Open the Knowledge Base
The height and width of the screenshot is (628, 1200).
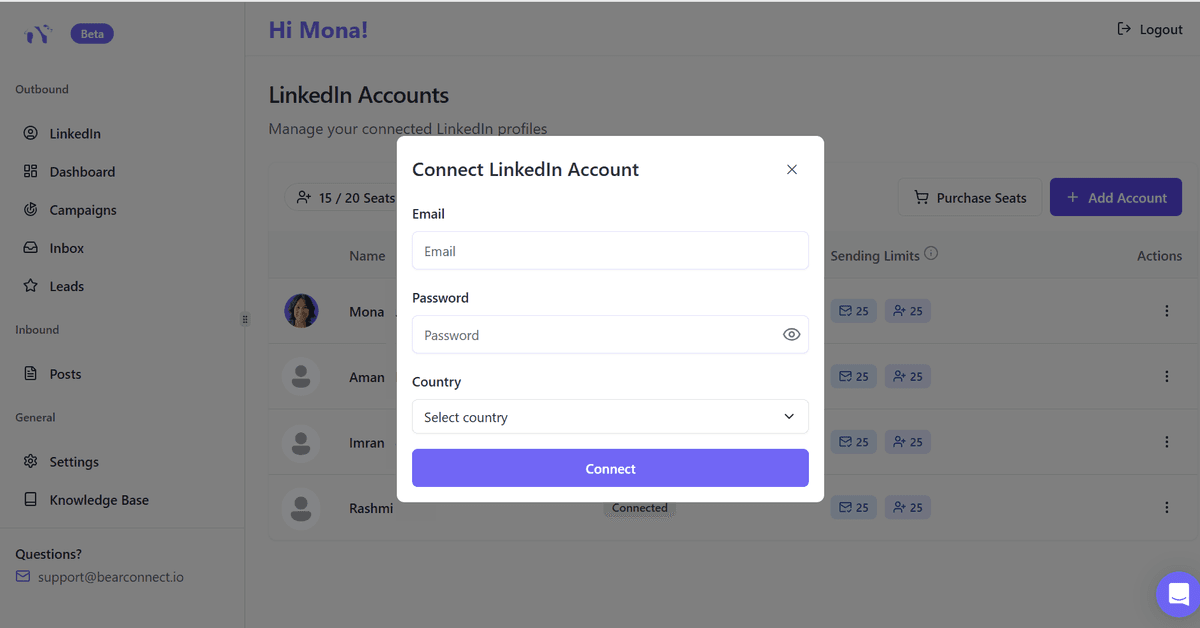(x=99, y=499)
